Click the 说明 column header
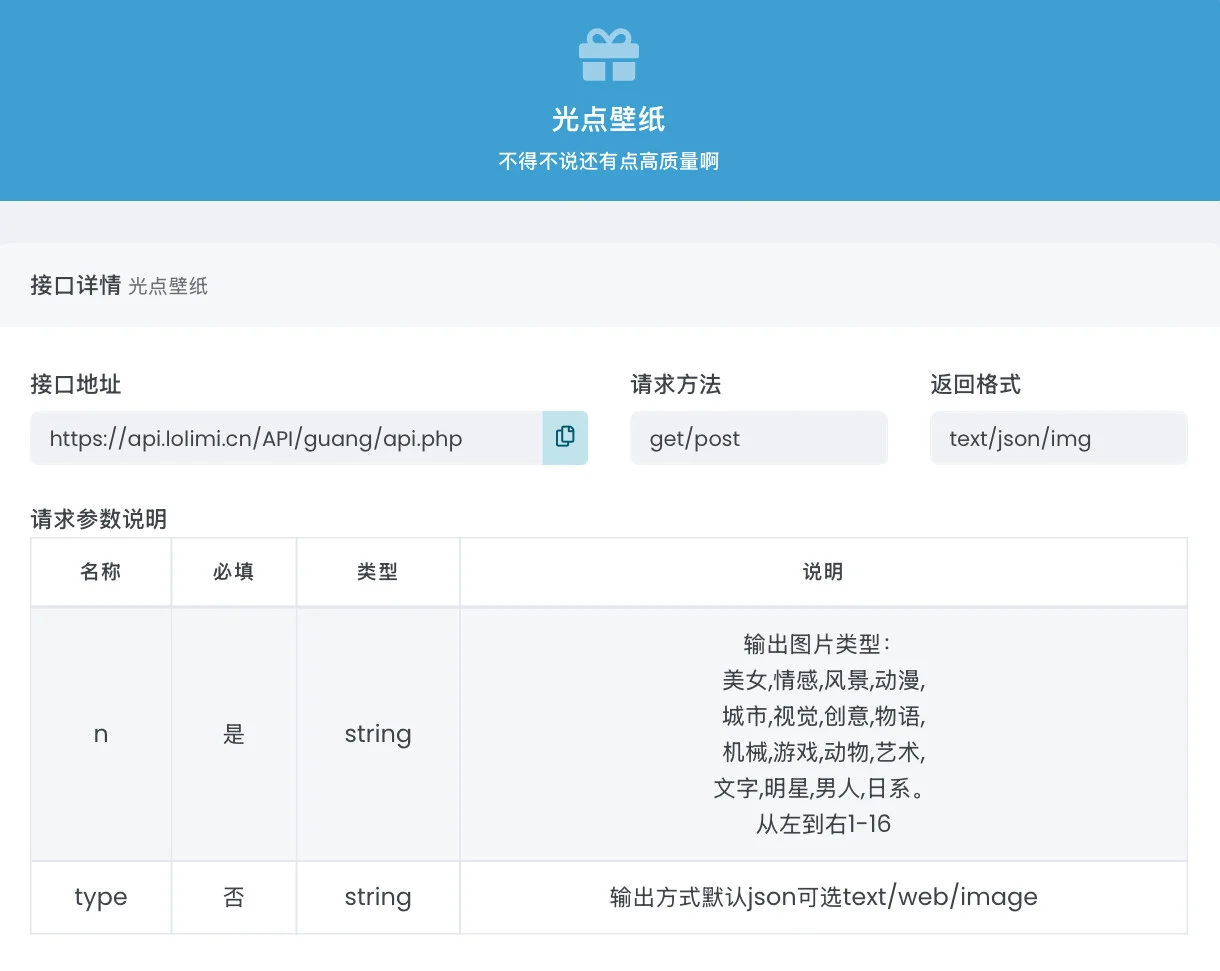This screenshot has width=1220, height=971. coord(822,571)
